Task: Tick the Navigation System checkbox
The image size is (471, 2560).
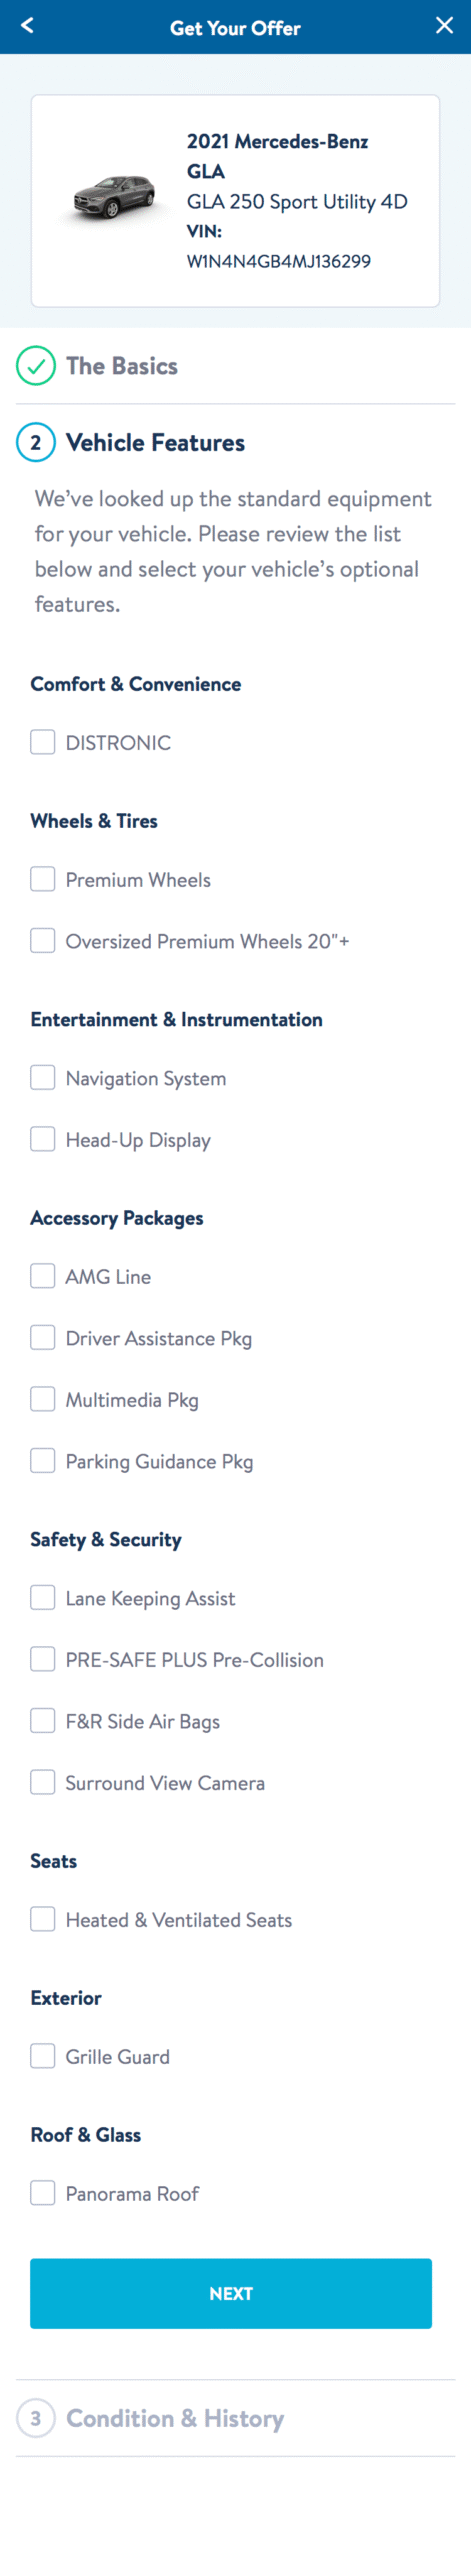Action: (x=43, y=1078)
